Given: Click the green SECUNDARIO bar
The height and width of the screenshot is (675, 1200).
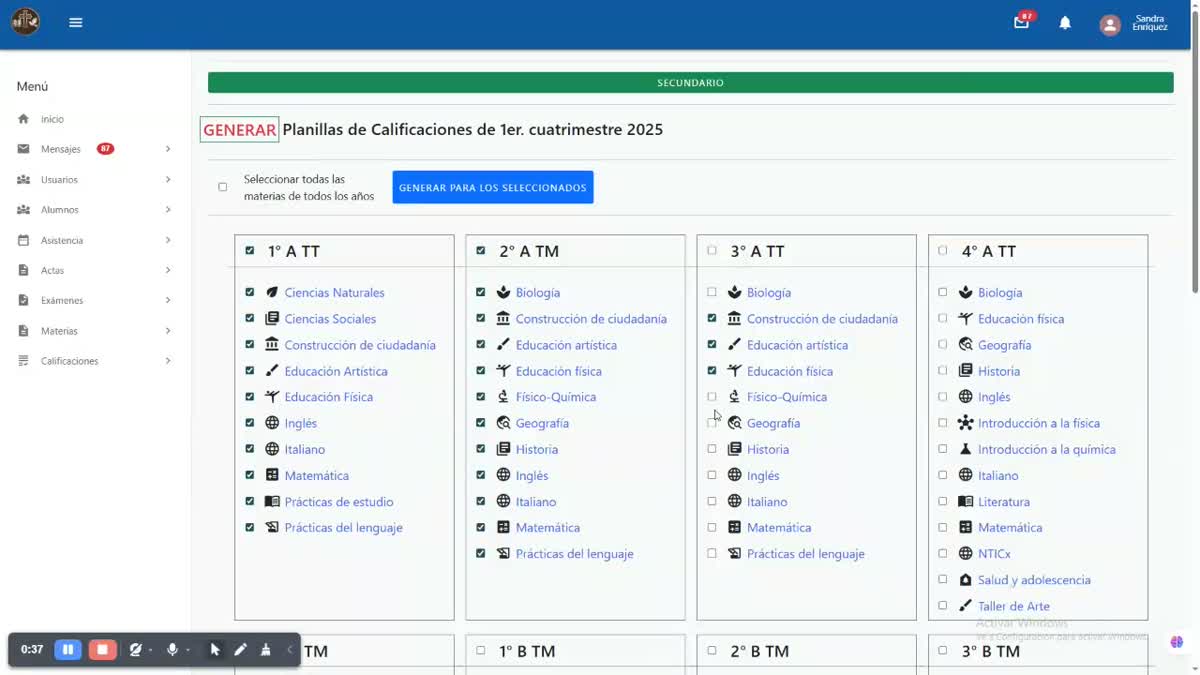Looking at the screenshot, I should point(690,83).
